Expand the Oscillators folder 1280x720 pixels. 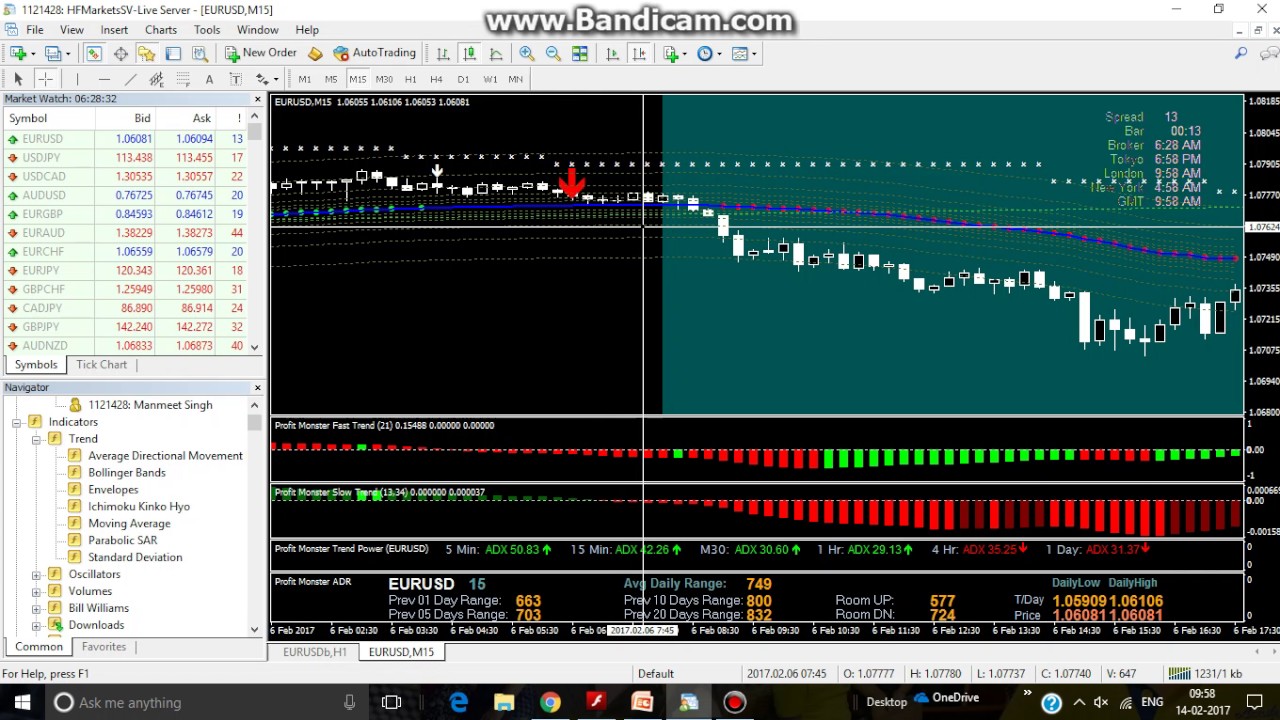tap(36, 575)
